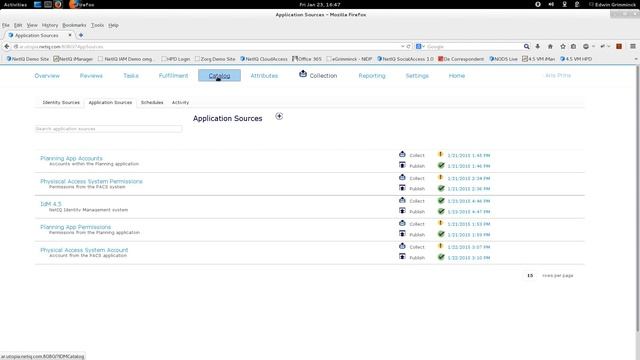Open the Help menu
The height and width of the screenshot is (360, 640).
coord(113,25)
